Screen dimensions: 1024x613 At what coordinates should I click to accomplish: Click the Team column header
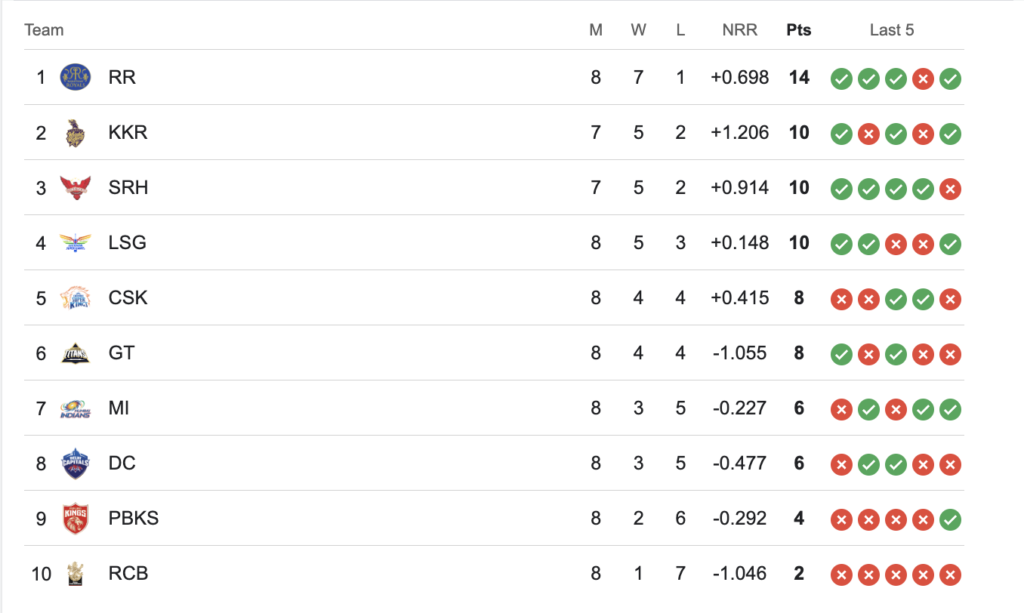click(x=44, y=30)
